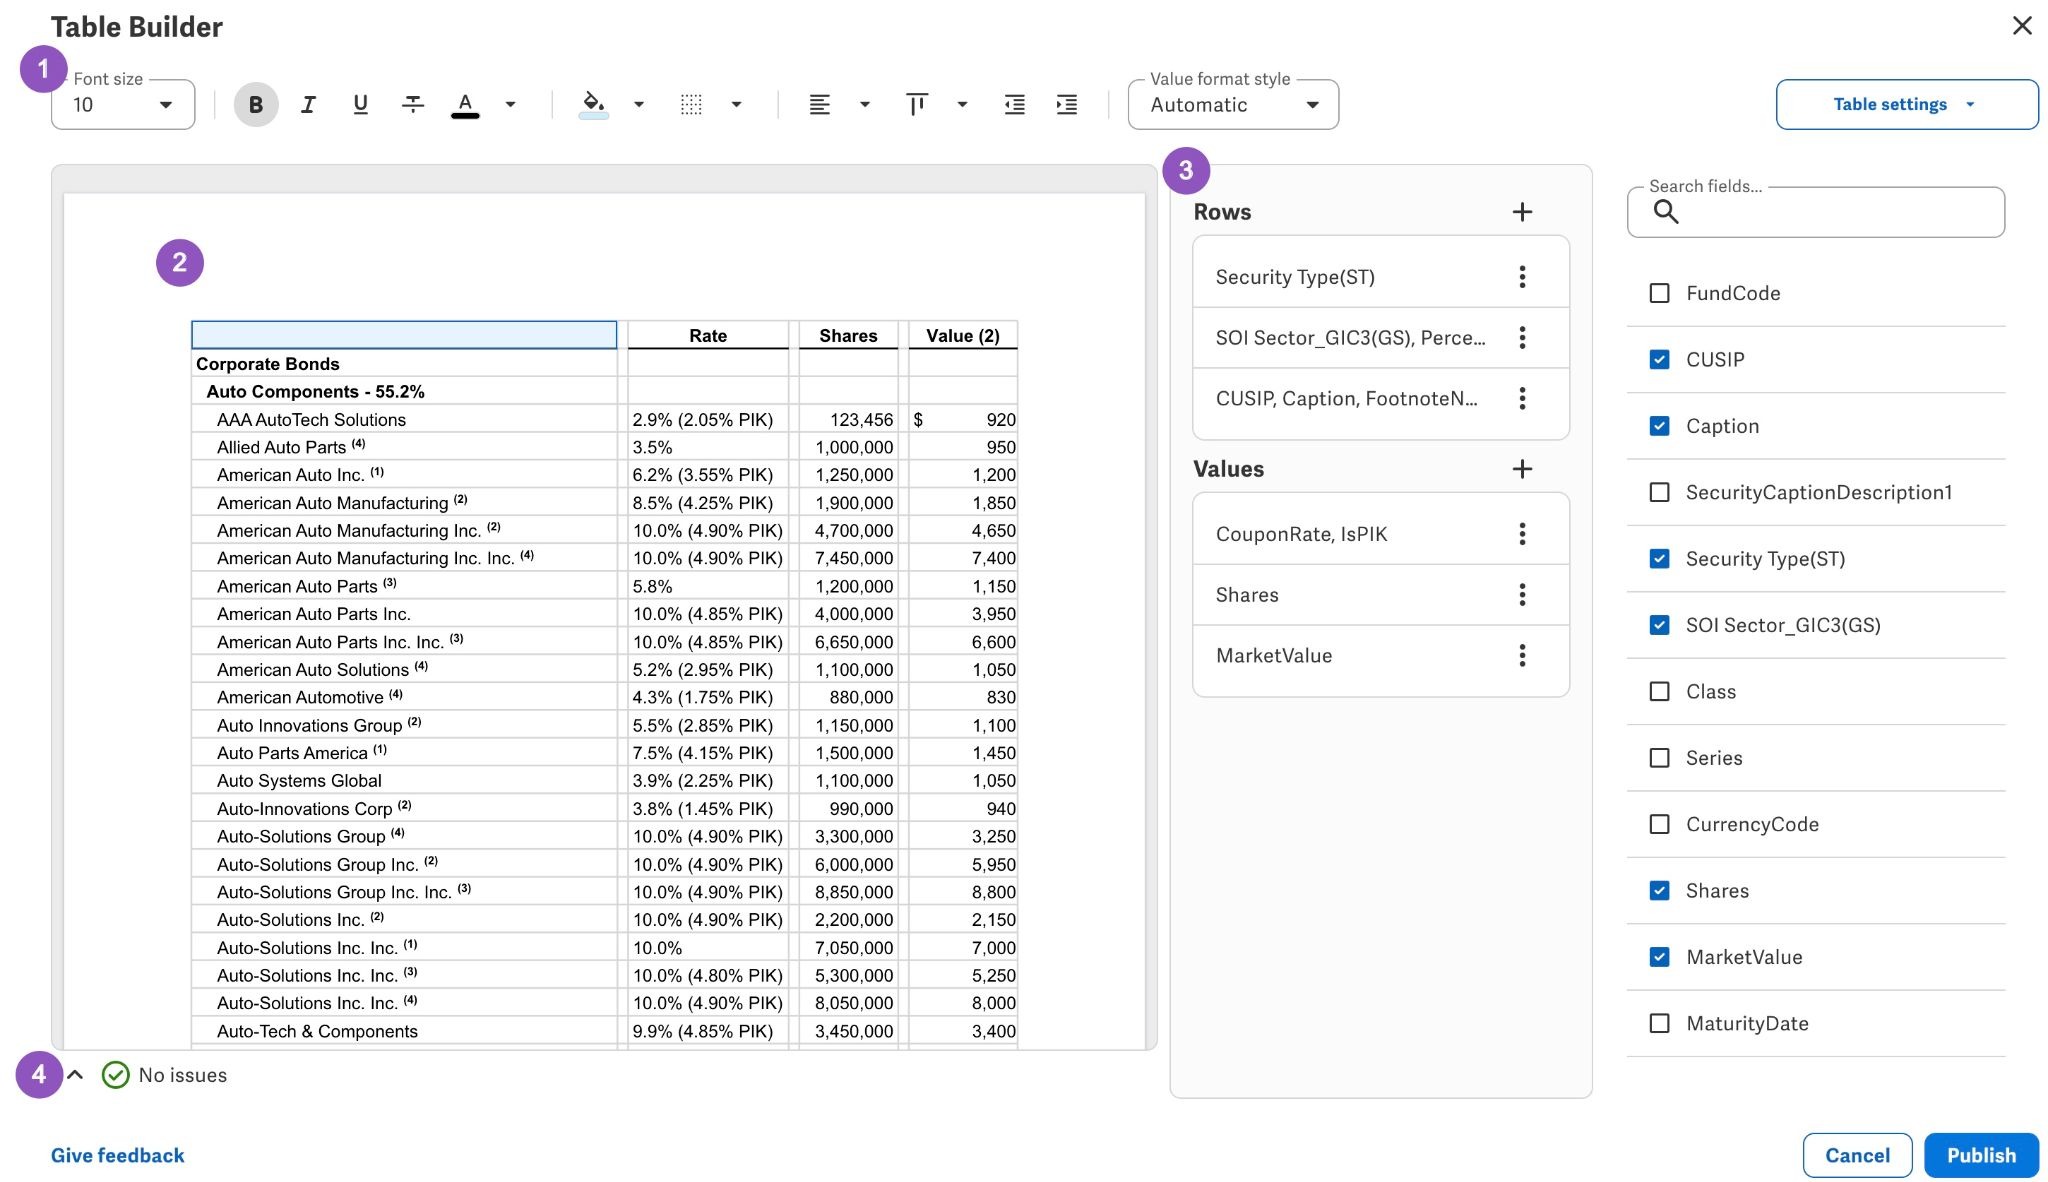
Task: Open options for CUSIP, Caption row
Action: click(1522, 399)
